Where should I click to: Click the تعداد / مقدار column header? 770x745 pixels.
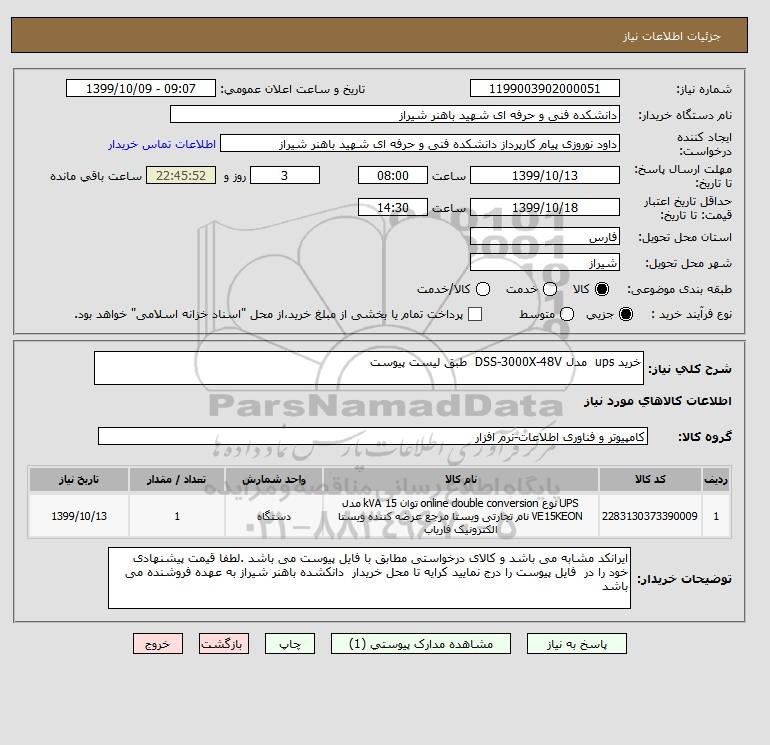pyautogui.click(x=177, y=479)
